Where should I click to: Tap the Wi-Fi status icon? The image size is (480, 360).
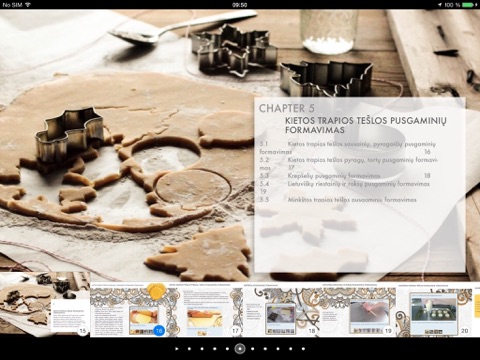tap(28, 5)
